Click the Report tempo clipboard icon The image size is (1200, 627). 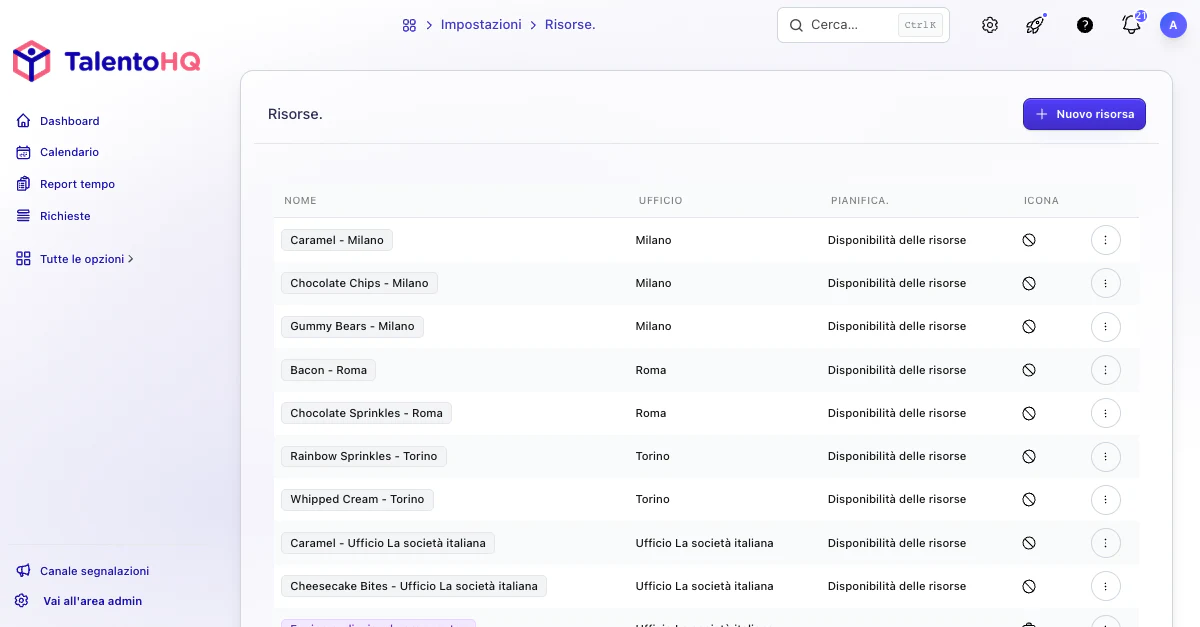click(23, 184)
